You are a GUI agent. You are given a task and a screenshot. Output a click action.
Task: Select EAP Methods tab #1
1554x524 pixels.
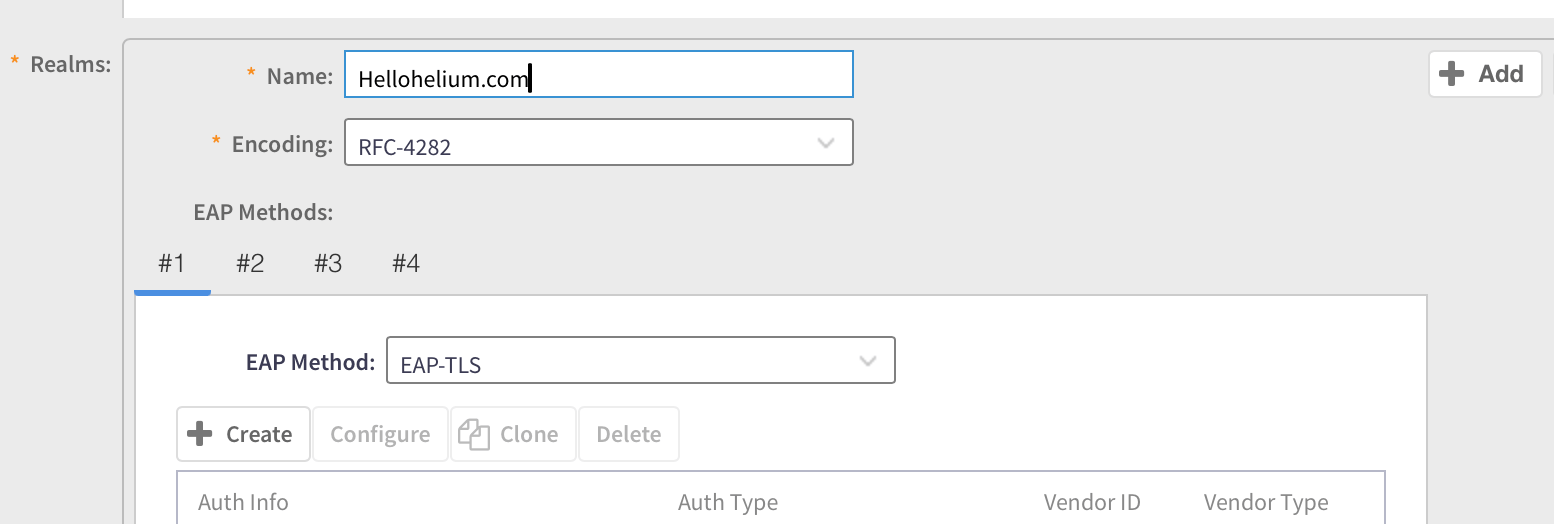click(171, 264)
